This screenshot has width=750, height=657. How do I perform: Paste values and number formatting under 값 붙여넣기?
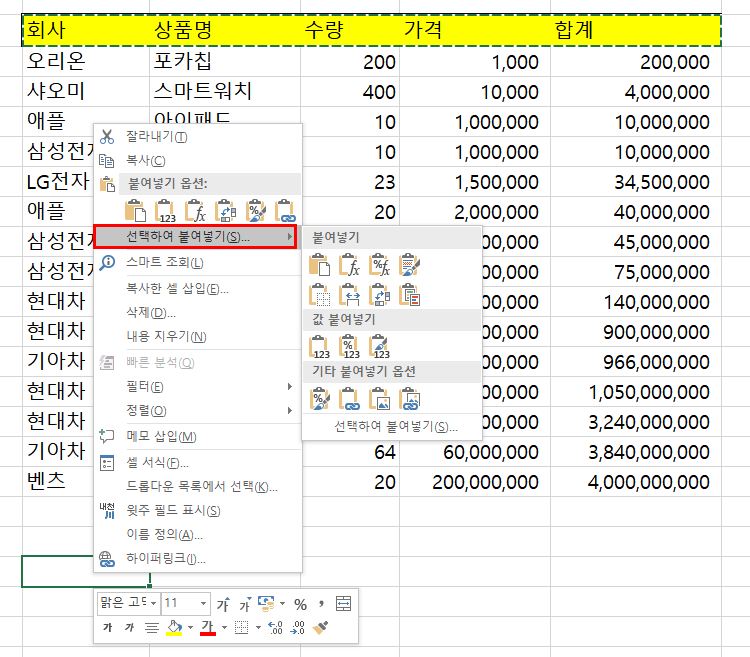click(x=349, y=347)
